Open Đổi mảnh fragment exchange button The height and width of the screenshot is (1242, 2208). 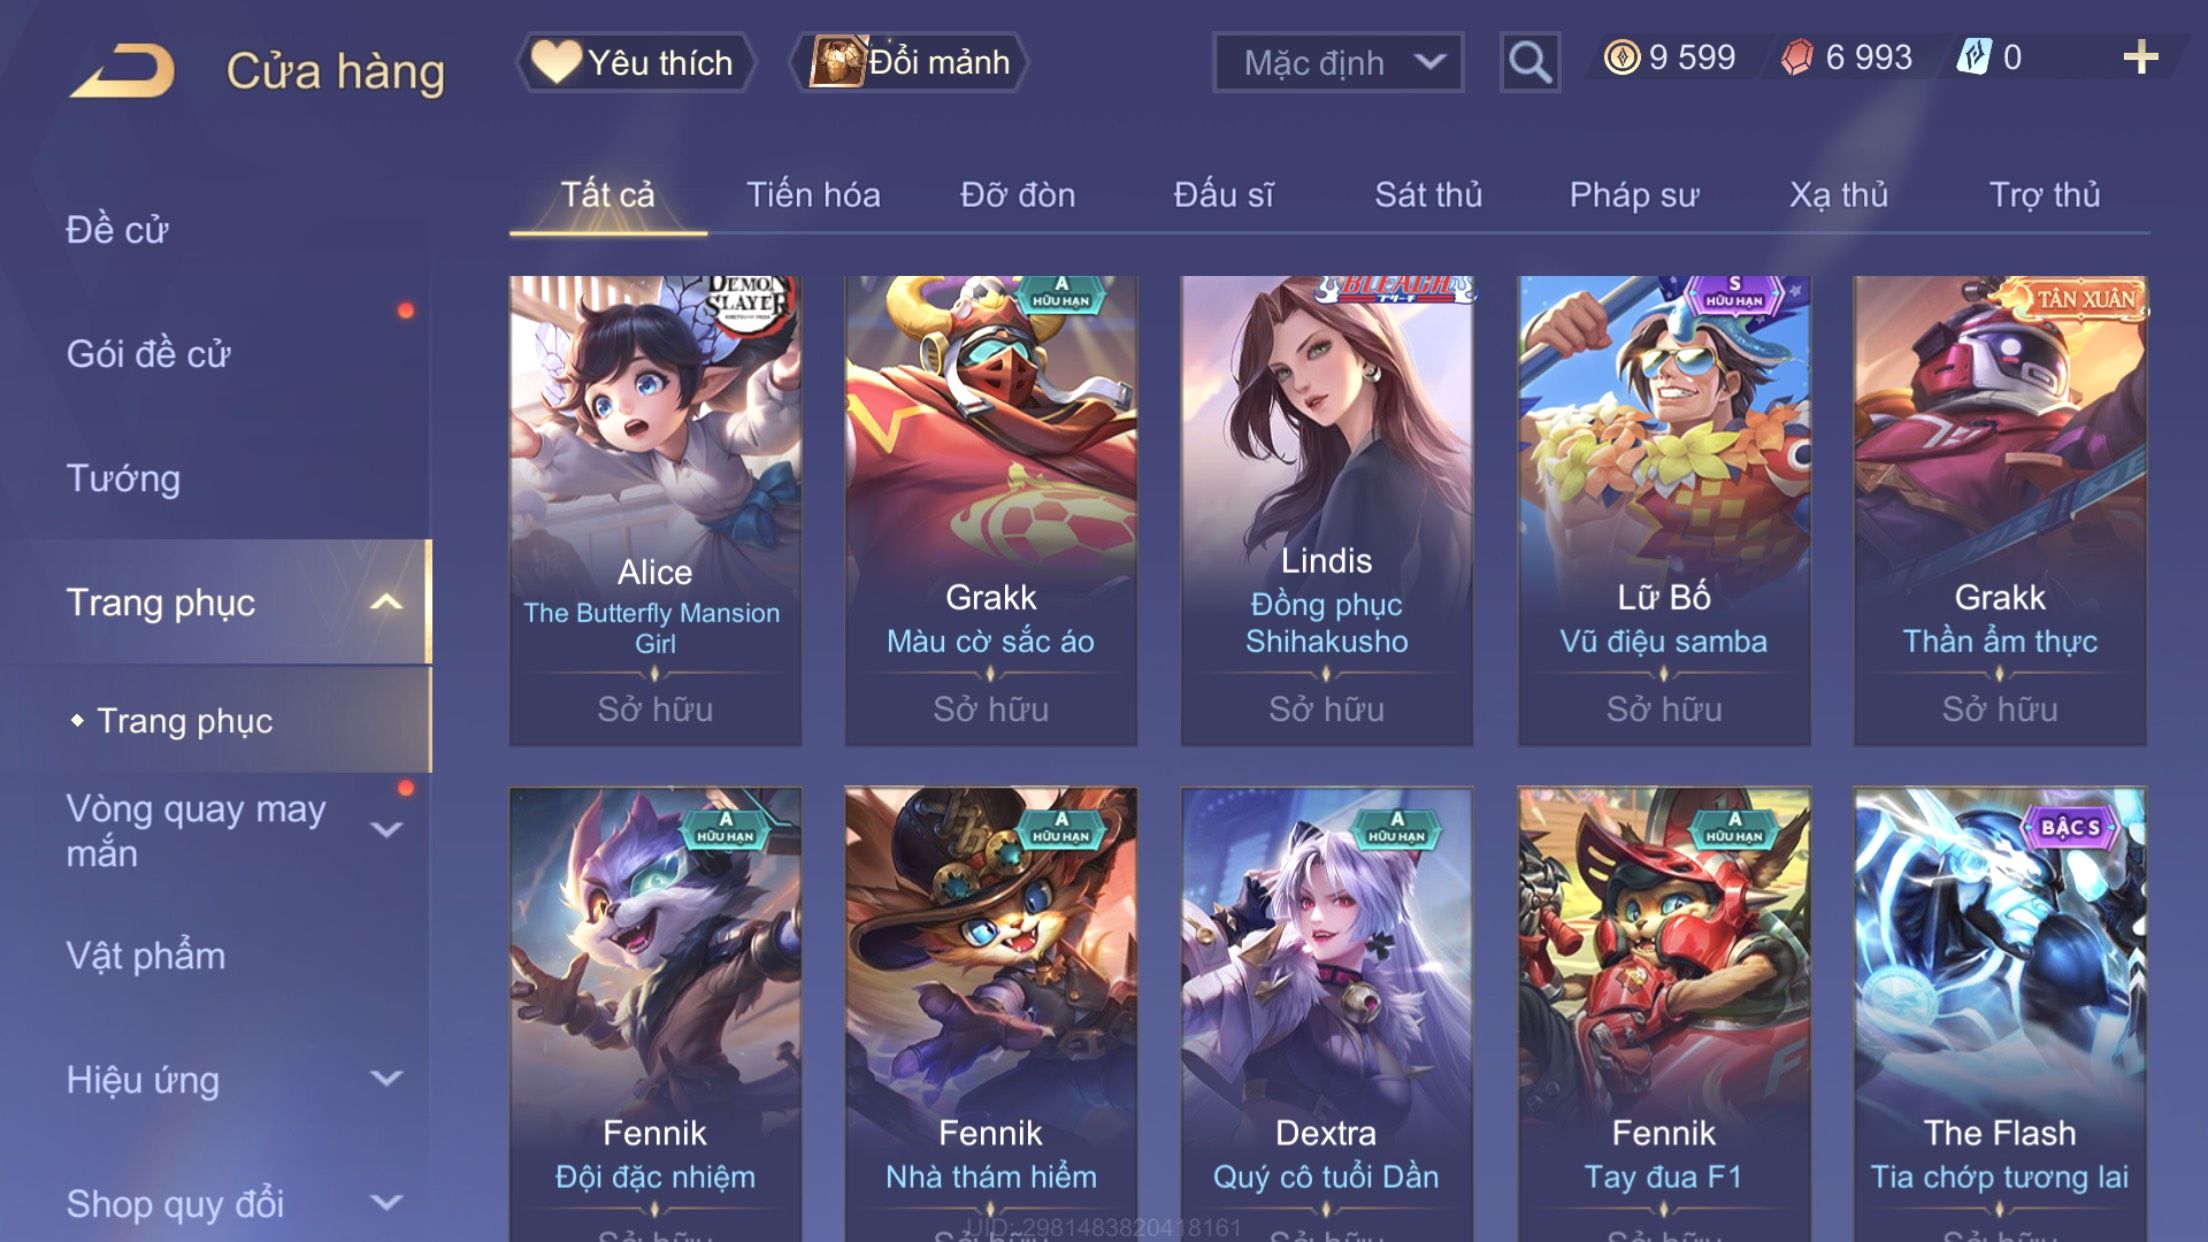[910, 62]
